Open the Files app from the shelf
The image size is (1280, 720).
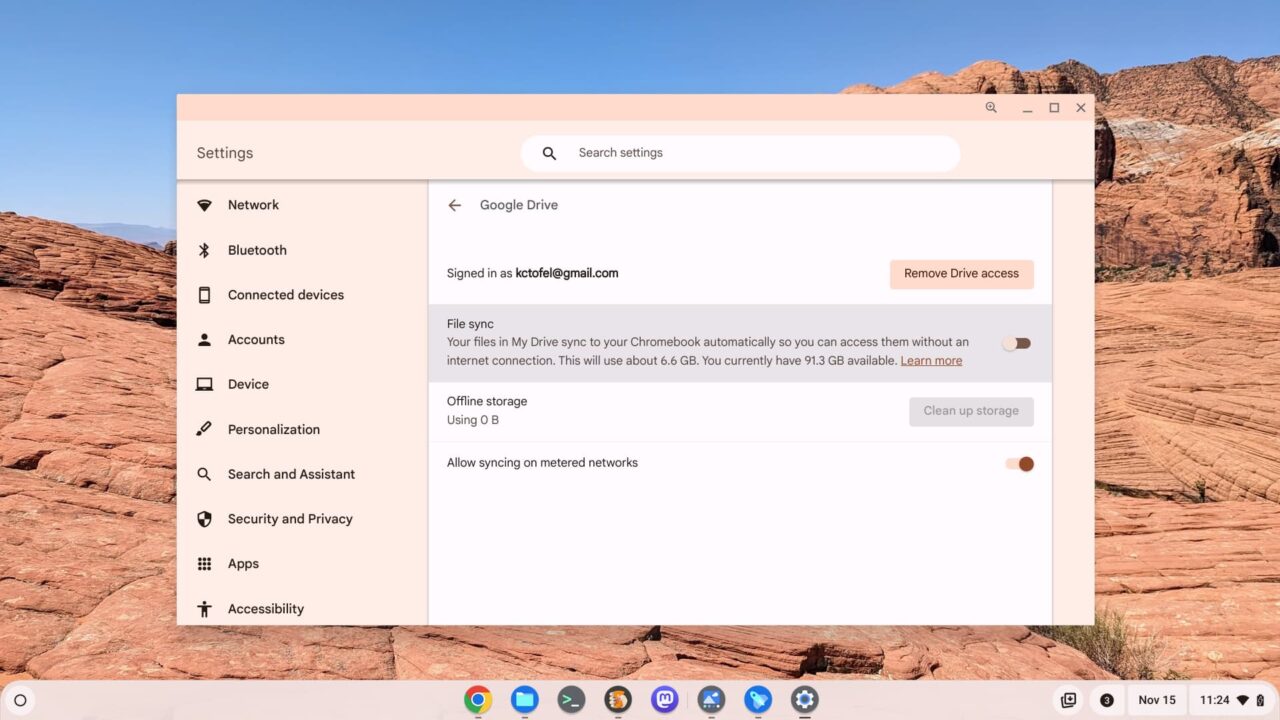click(525, 700)
